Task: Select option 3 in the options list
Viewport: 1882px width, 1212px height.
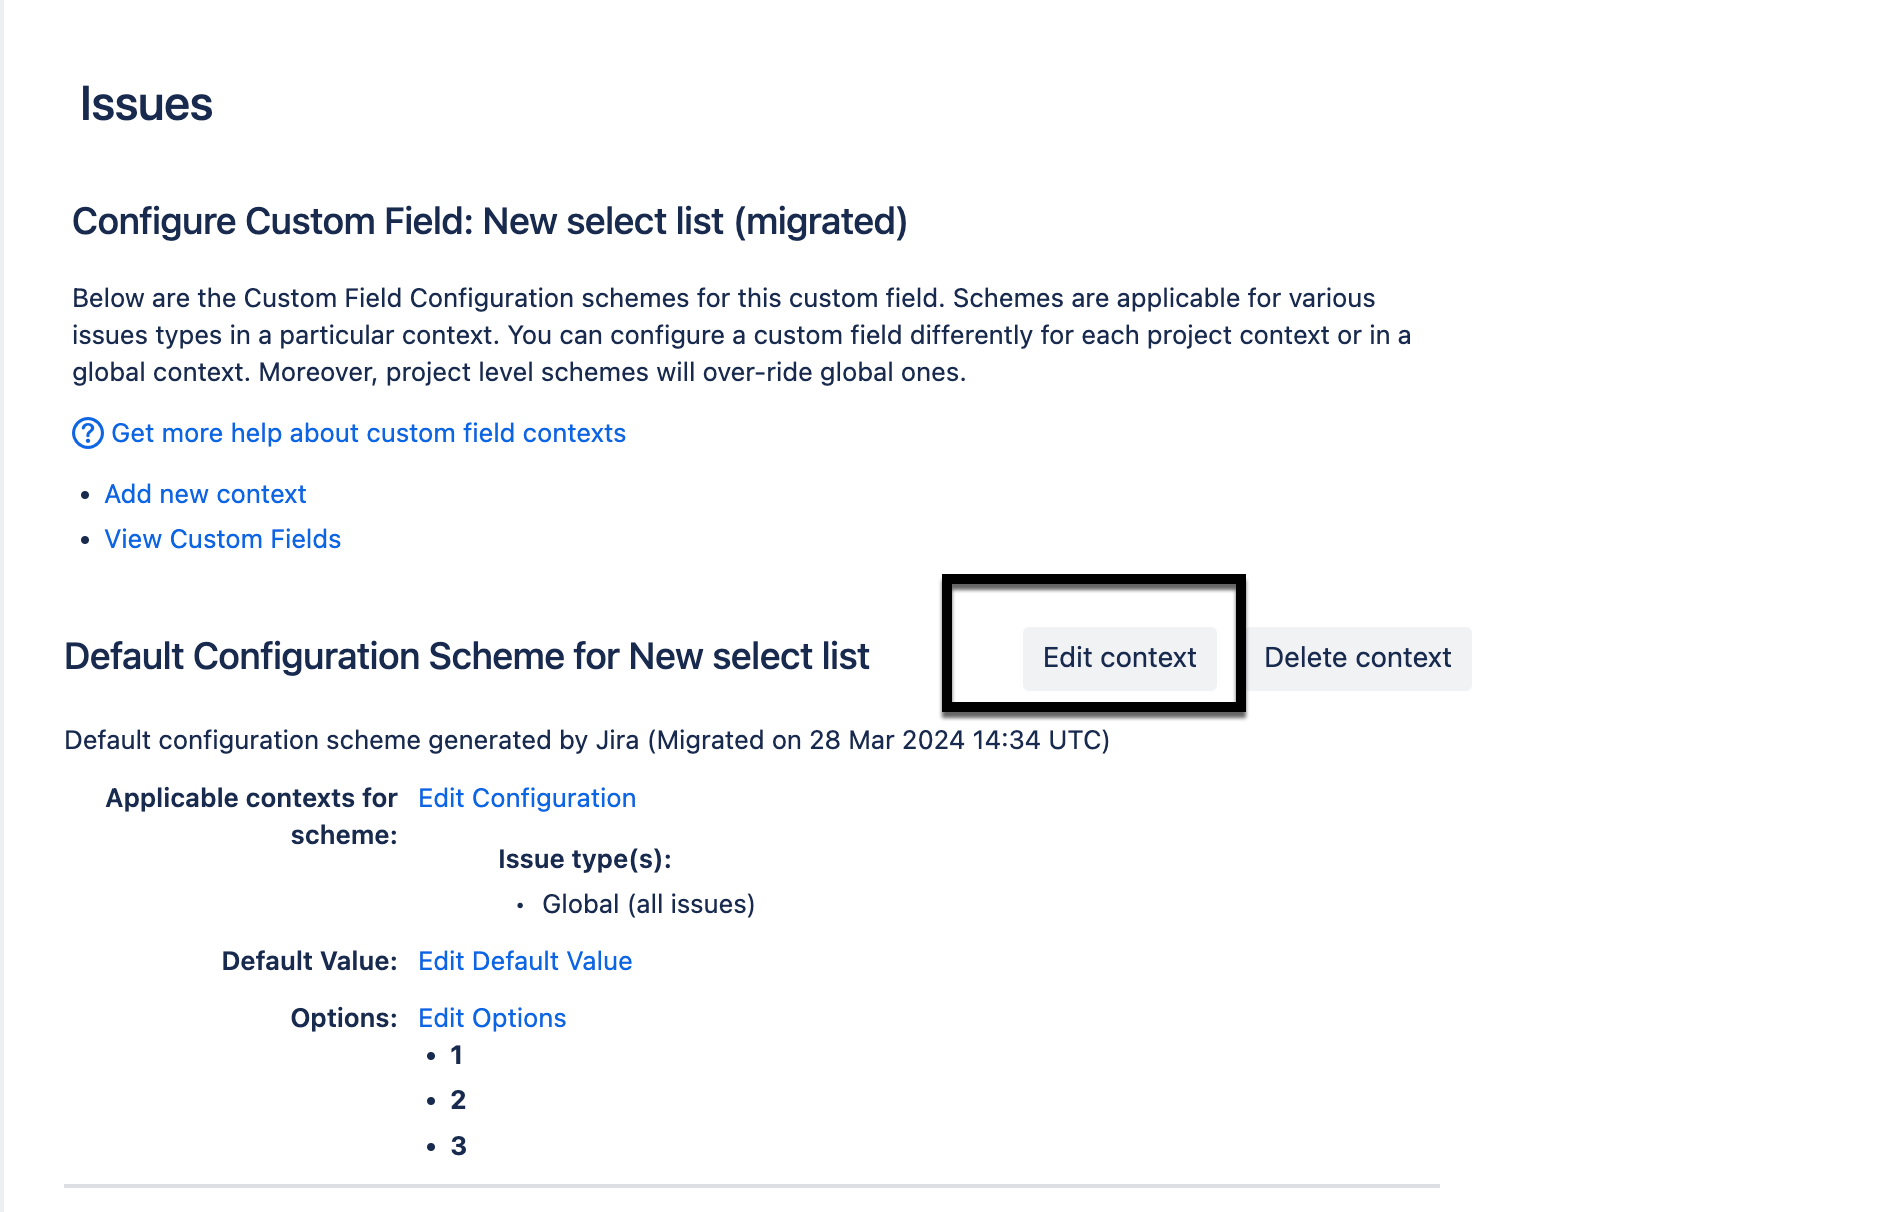Action: (x=458, y=1146)
